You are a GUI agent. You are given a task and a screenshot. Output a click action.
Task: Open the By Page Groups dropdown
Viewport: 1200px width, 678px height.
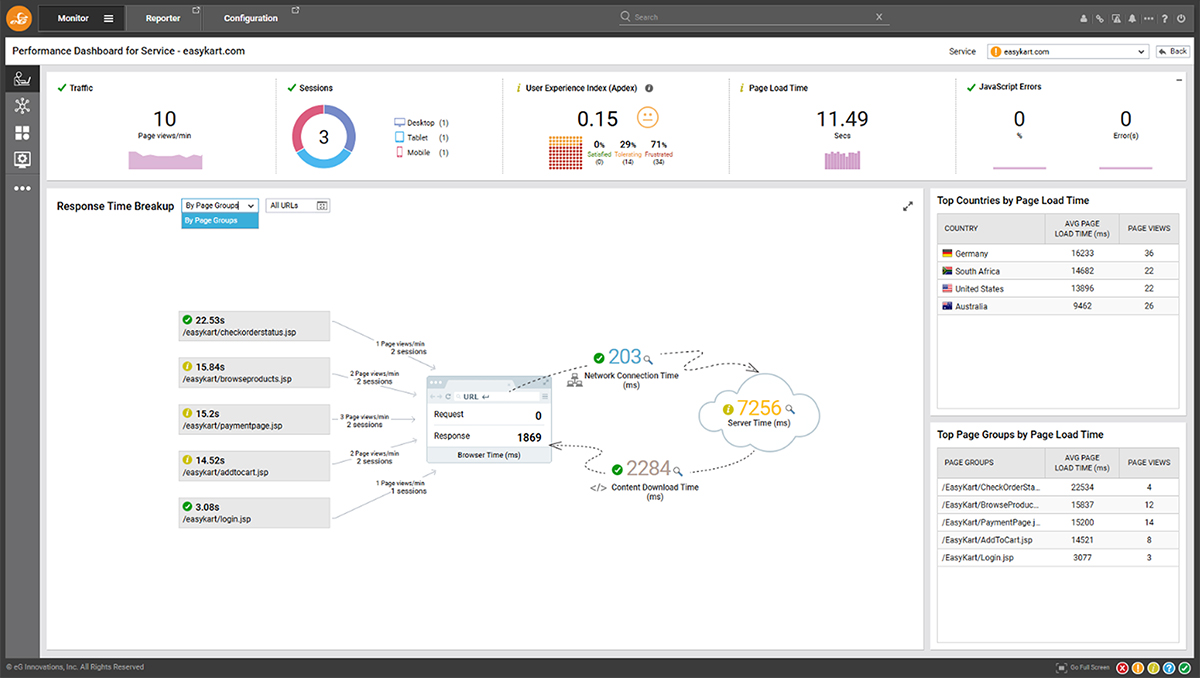click(x=220, y=206)
